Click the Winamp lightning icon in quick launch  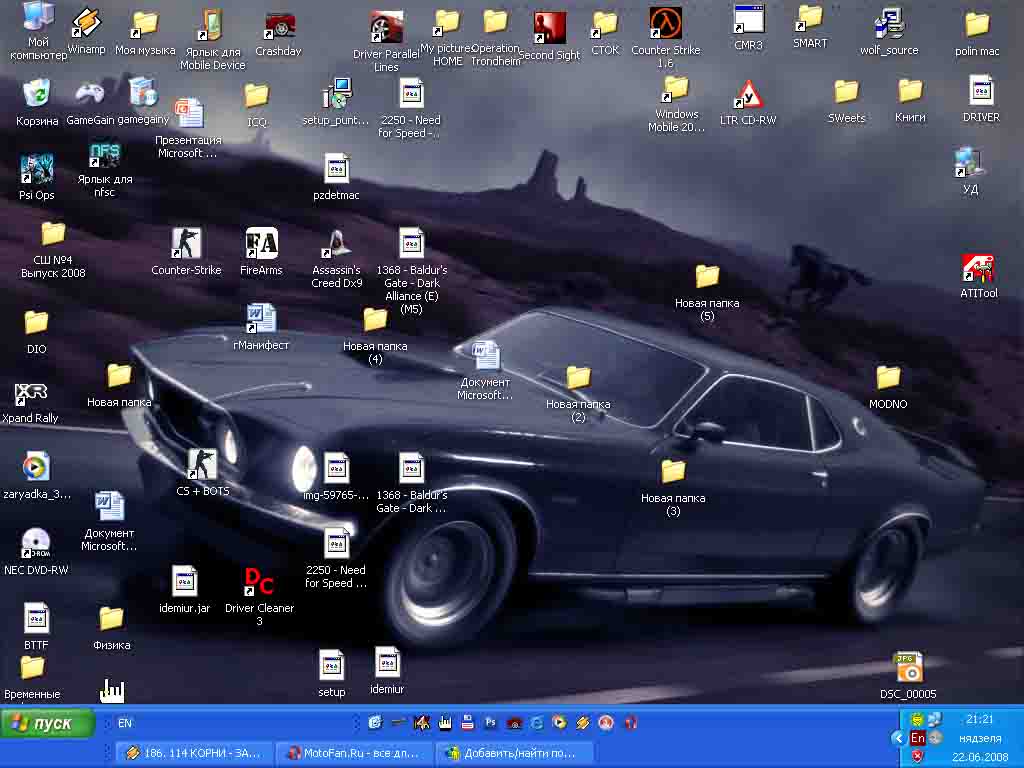(583, 722)
